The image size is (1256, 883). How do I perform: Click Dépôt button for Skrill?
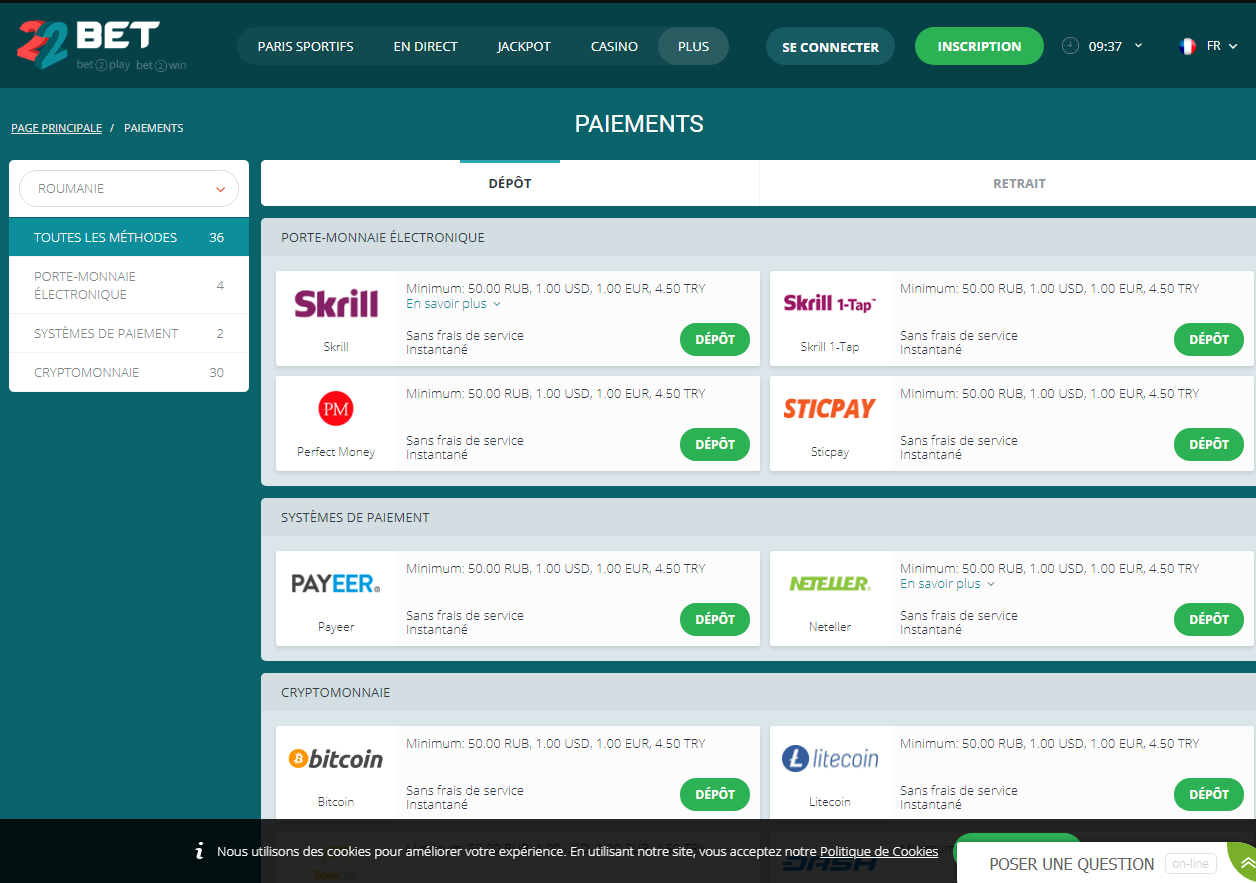tap(715, 339)
